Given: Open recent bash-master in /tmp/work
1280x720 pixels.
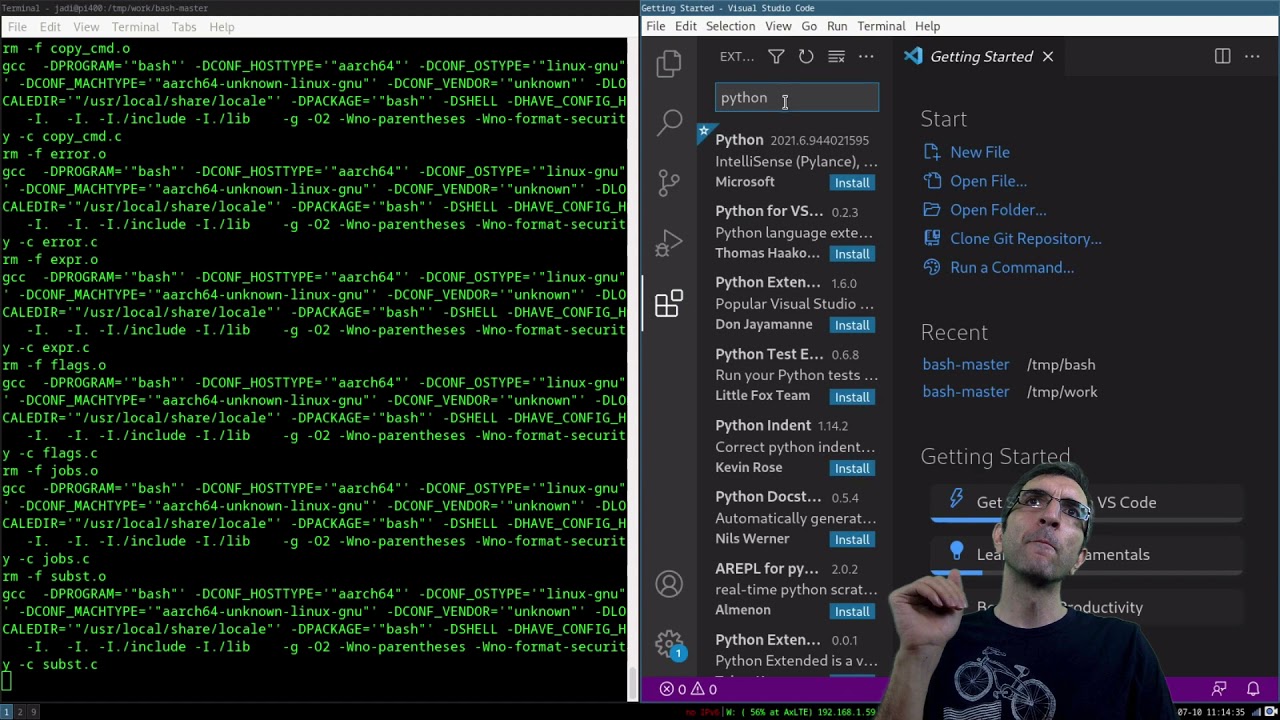Looking at the screenshot, I should click(966, 391).
